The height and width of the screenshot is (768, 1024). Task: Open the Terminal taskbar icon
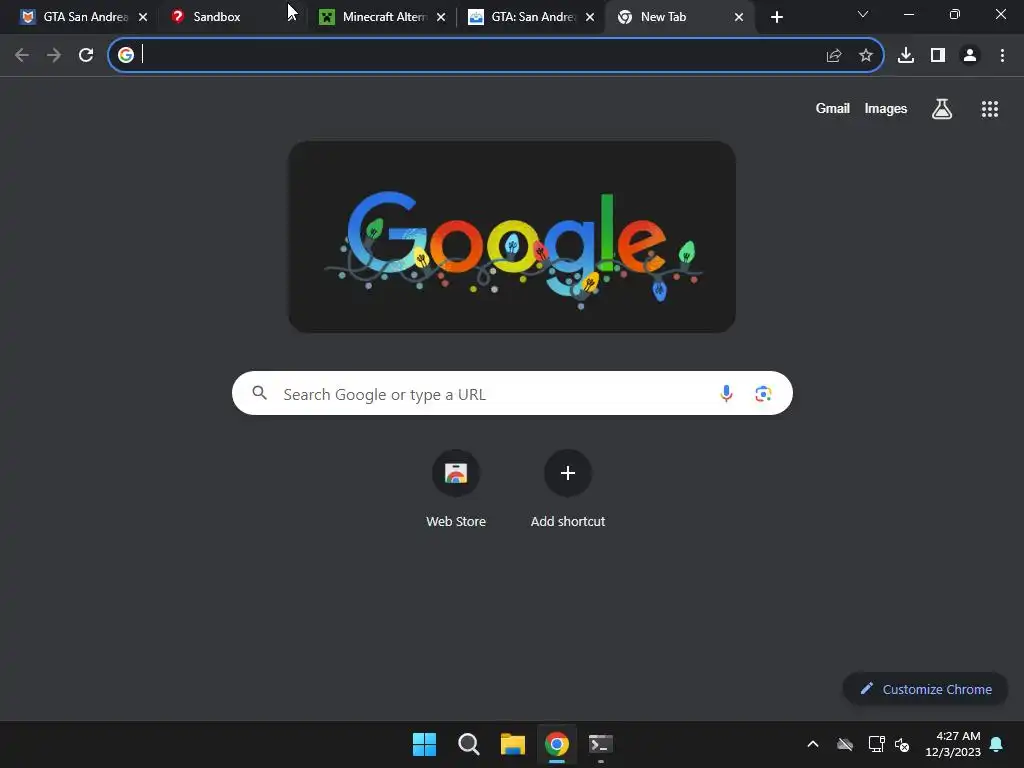pos(601,744)
